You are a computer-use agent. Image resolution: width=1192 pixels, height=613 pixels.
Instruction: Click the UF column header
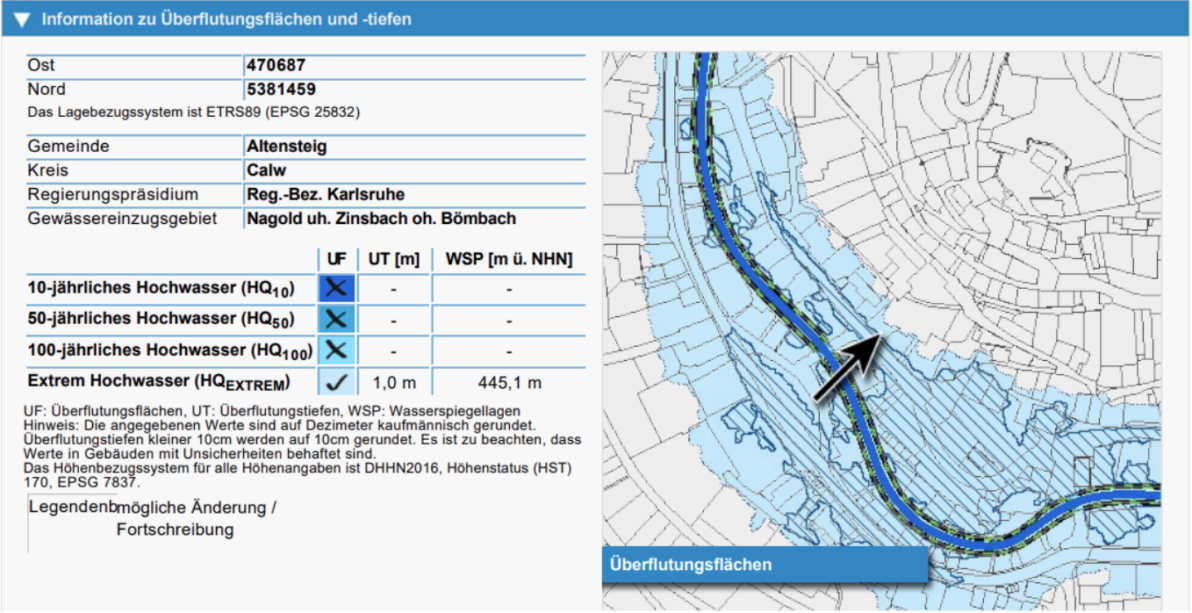(x=337, y=259)
